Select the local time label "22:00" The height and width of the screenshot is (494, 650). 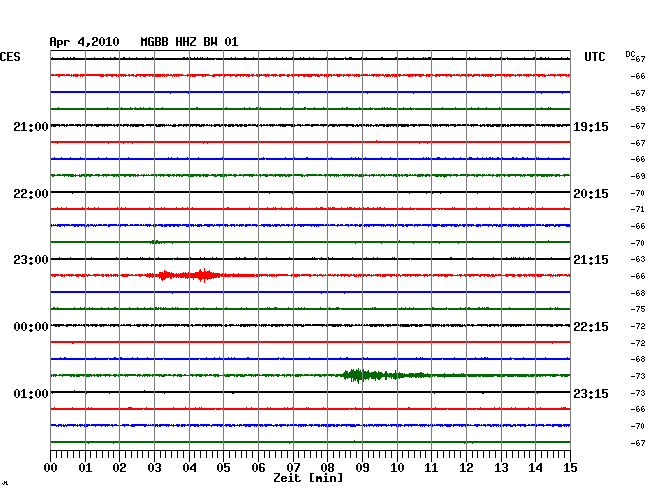point(31,194)
